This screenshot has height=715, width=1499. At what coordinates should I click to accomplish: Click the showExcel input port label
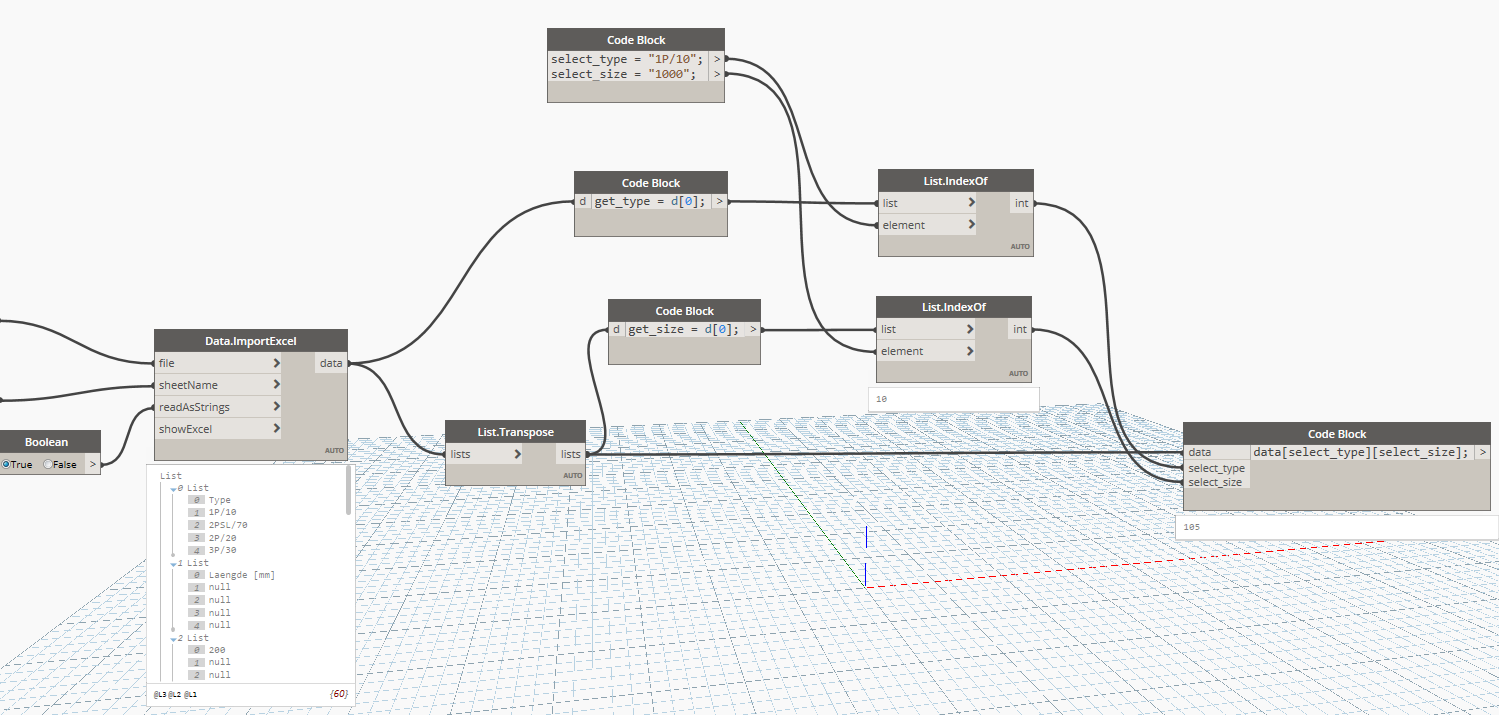[185, 429]
